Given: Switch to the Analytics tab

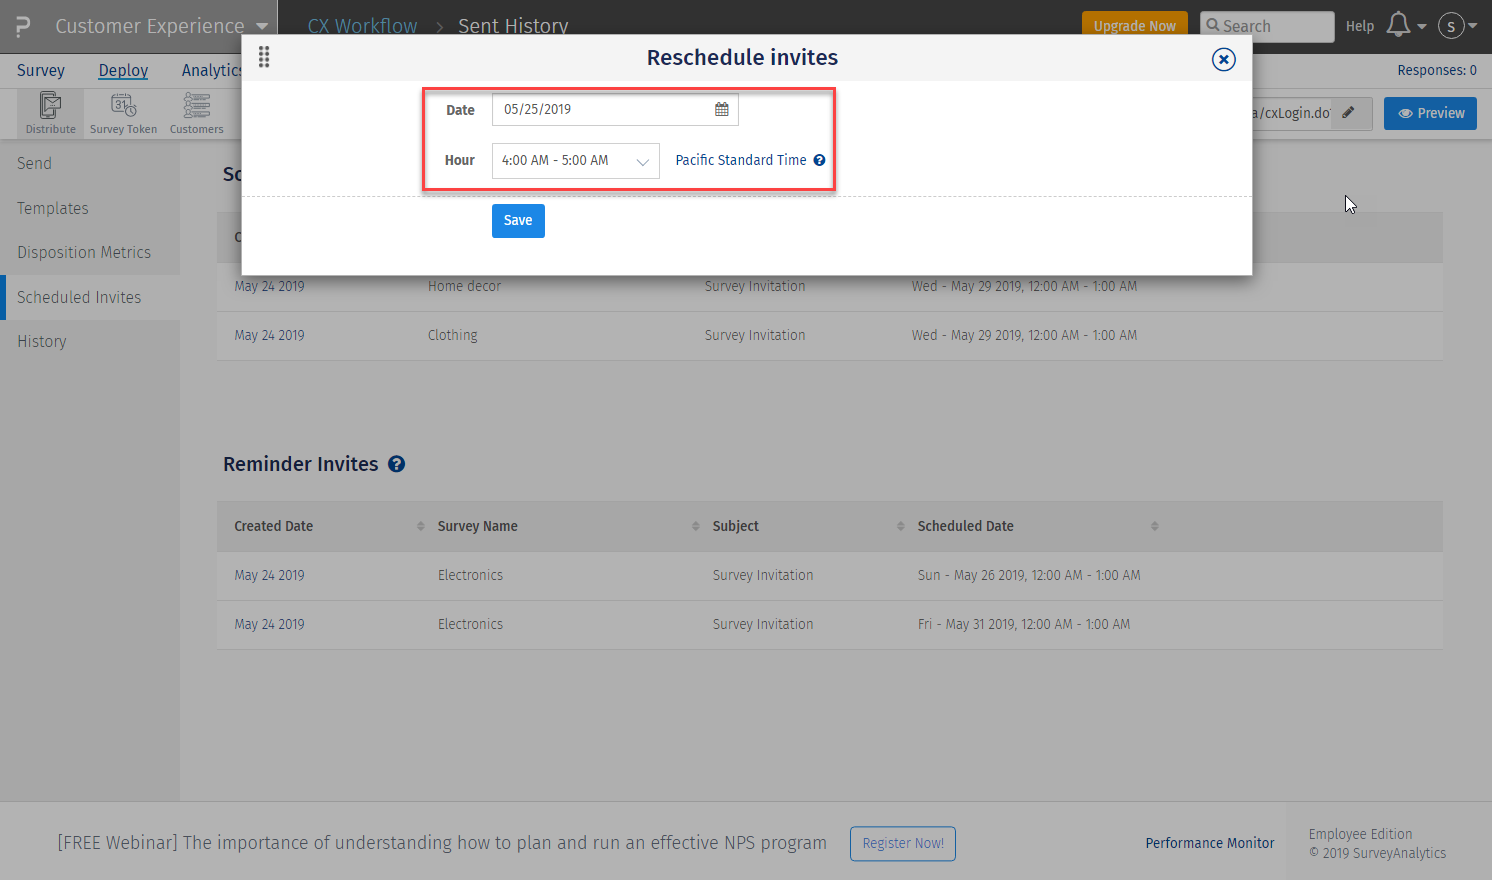Looking at the screenshot, I should 211,70.
